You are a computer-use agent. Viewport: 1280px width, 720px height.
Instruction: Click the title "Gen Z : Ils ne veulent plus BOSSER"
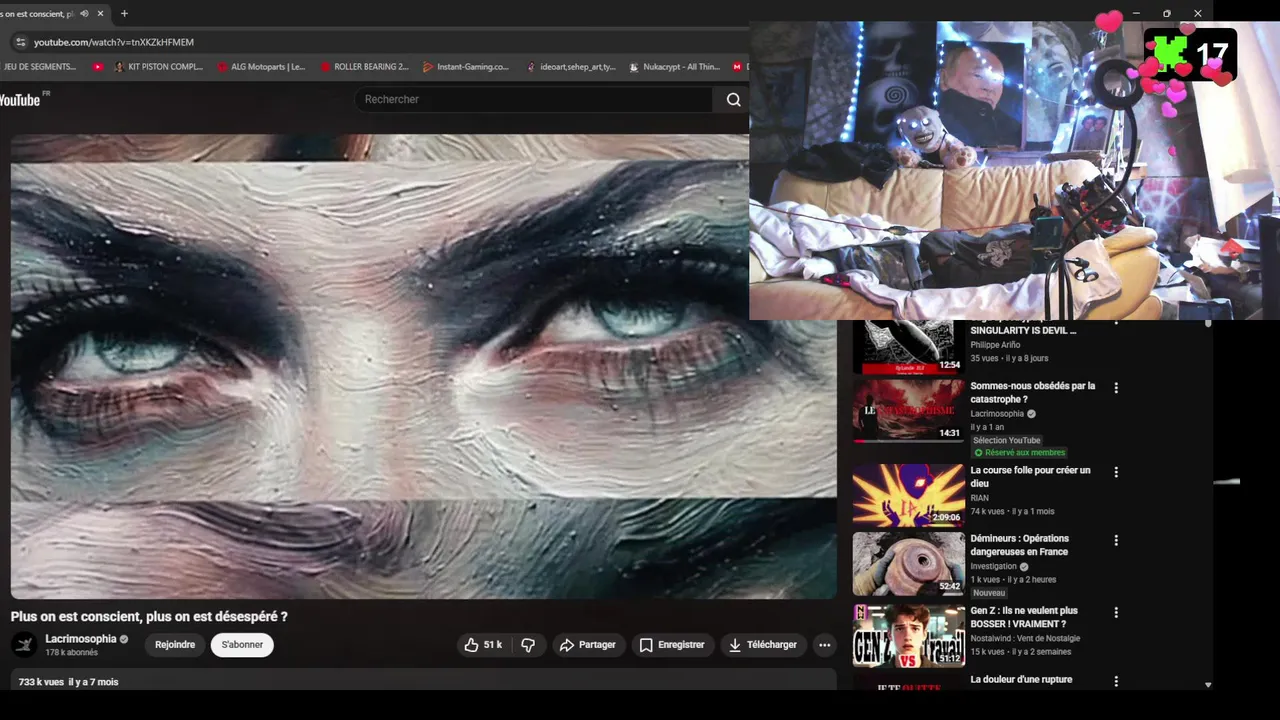click(1024, 617)
